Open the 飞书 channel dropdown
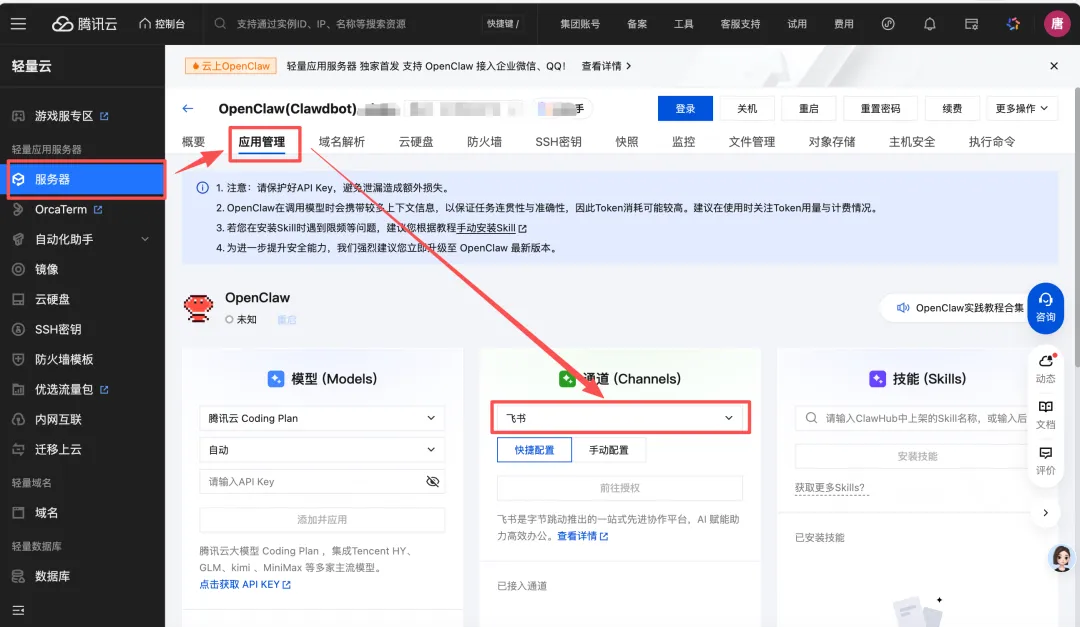1080x627 pixels. 620,418
